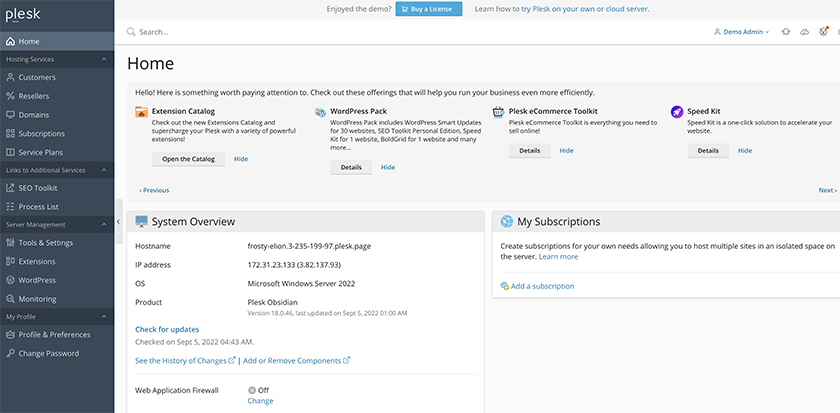The height and width of the screenshot is (413, 840).
Task: Open Home in the sidebar
Action: (57, 41)
